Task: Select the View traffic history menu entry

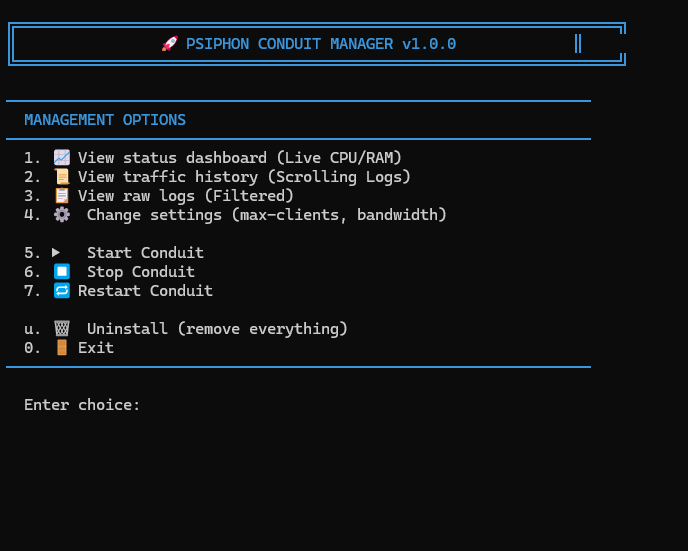Action: [x=244, y=177]
